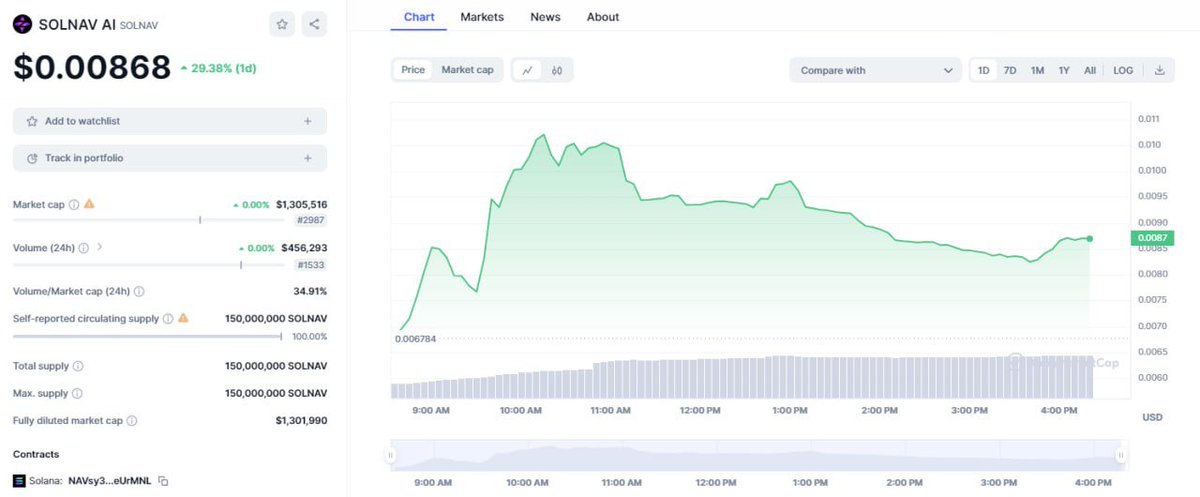Select 7D time range
Image resolution: width=1200 pixels, height=497 pixels.
click(x=1010, y=70)
